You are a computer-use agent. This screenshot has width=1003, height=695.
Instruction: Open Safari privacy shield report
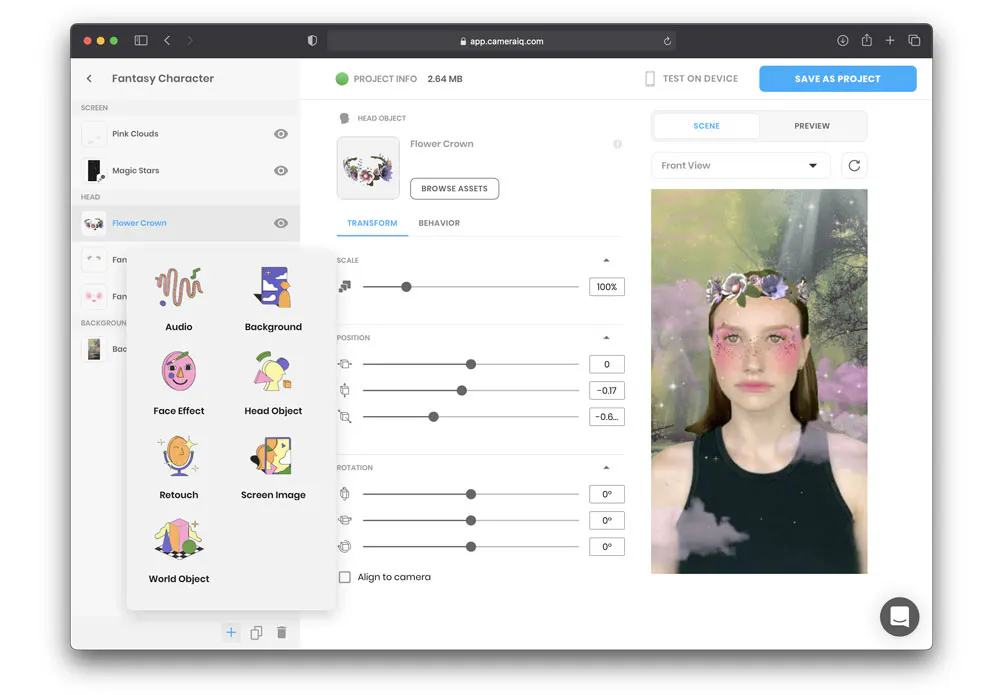pos(312,40)
